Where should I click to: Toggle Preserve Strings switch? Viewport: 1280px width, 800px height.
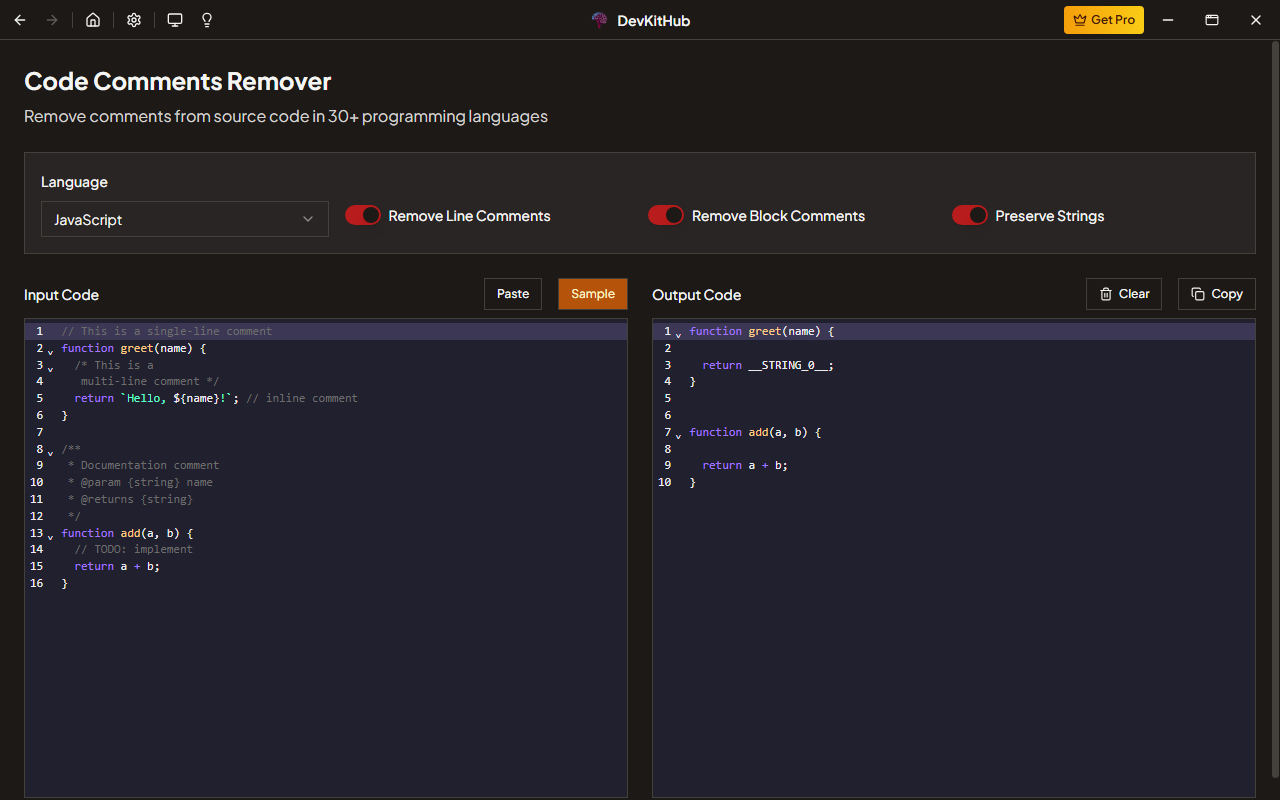(x=970, y=216)
